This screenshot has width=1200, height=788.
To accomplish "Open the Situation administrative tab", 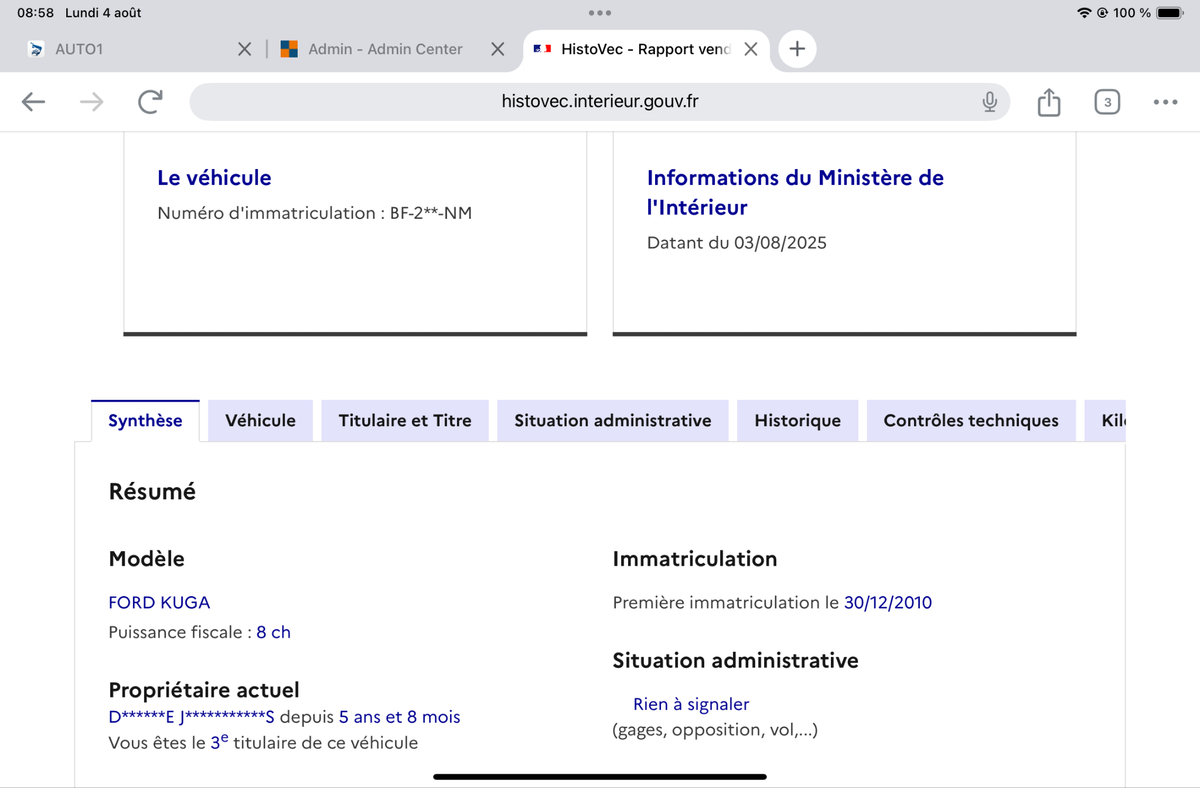I will click(x=613, y=421).
